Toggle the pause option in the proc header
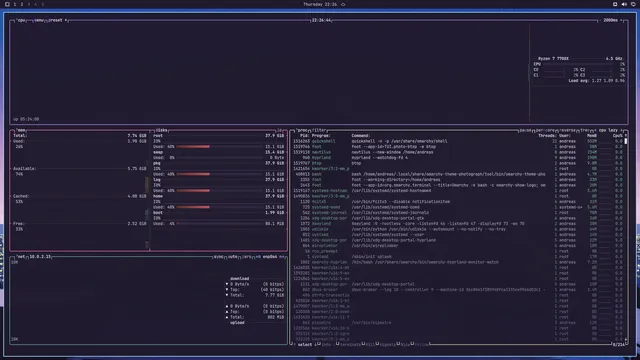Screen dimensions: 640x360 (x=525, y=130)
